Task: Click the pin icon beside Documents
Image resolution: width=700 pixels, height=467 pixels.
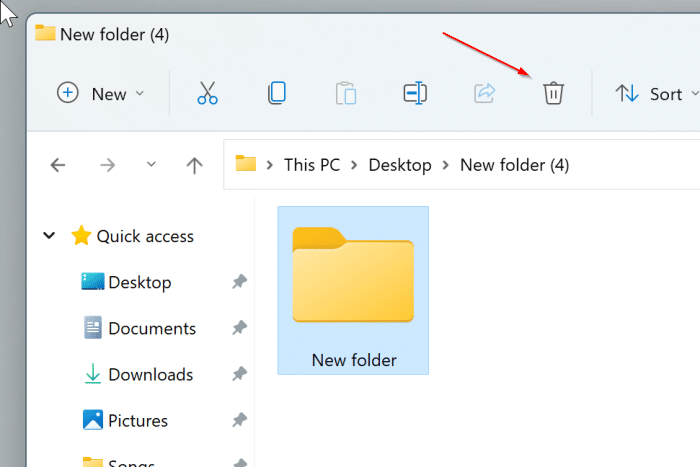Action: (x=239, y=328)
